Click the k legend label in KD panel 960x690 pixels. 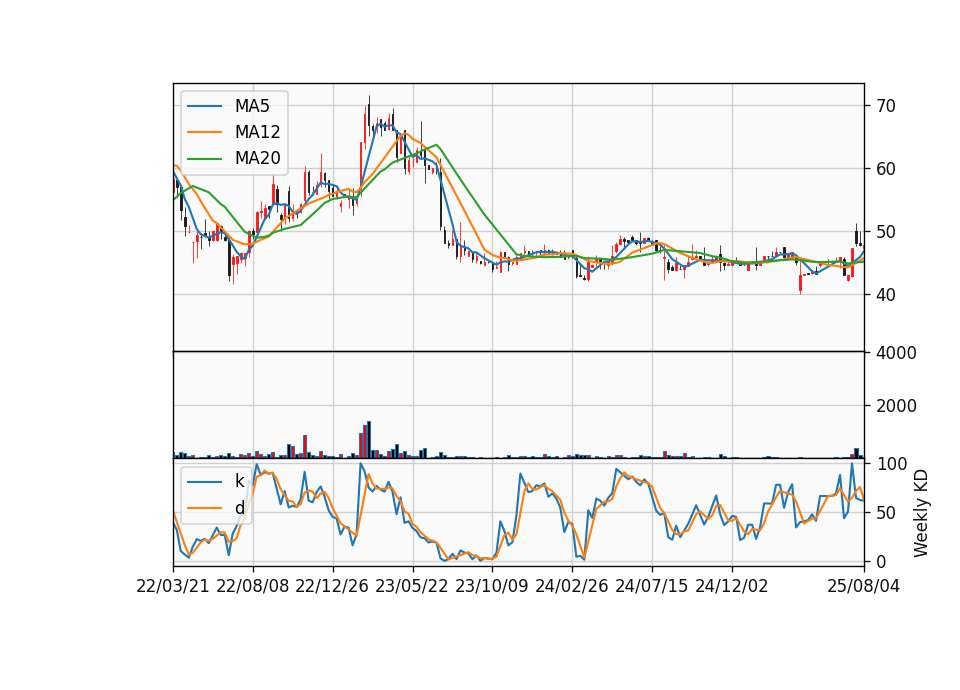click(239, 481)
